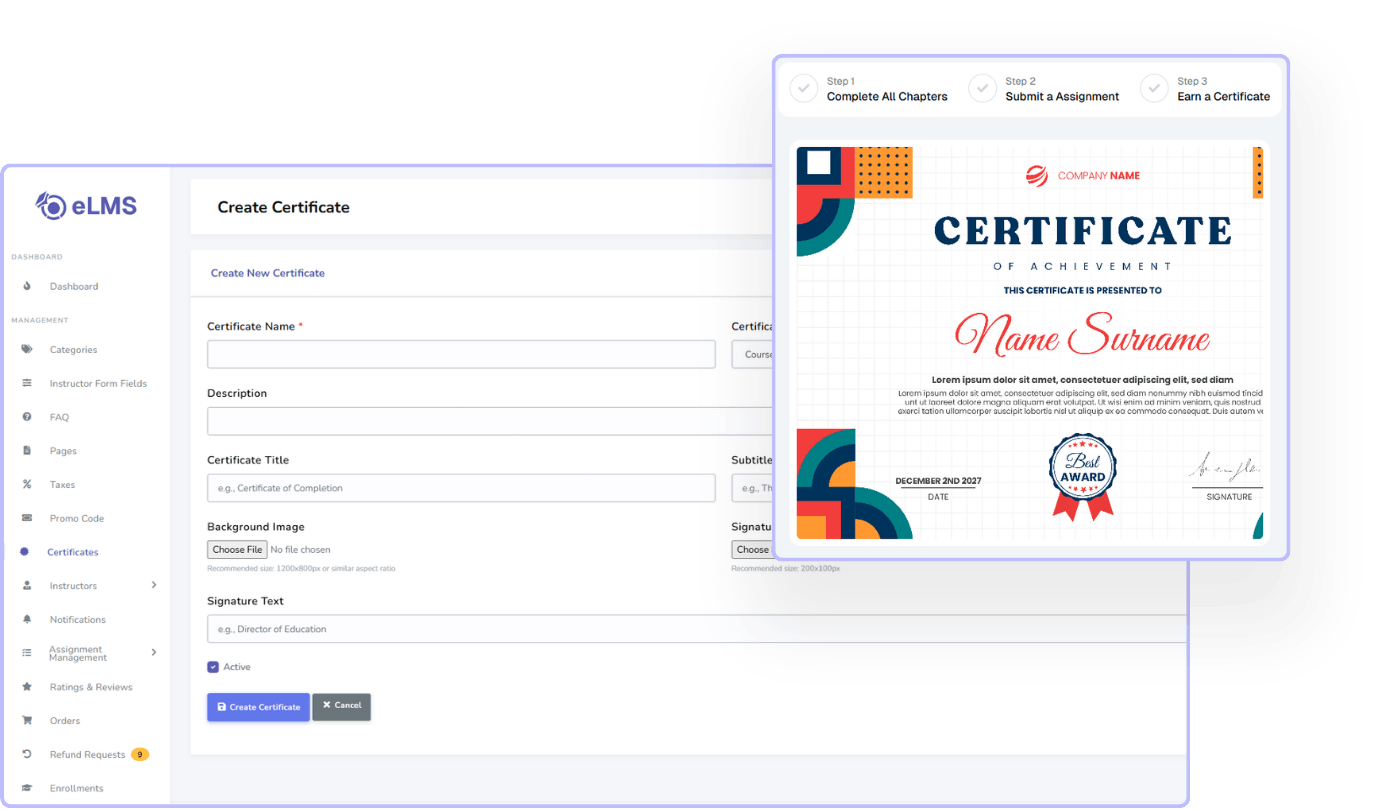This screenshot has height=809, width=1385.
Task: Click the Orders shopping cart icon
Action: pos(27,721)
